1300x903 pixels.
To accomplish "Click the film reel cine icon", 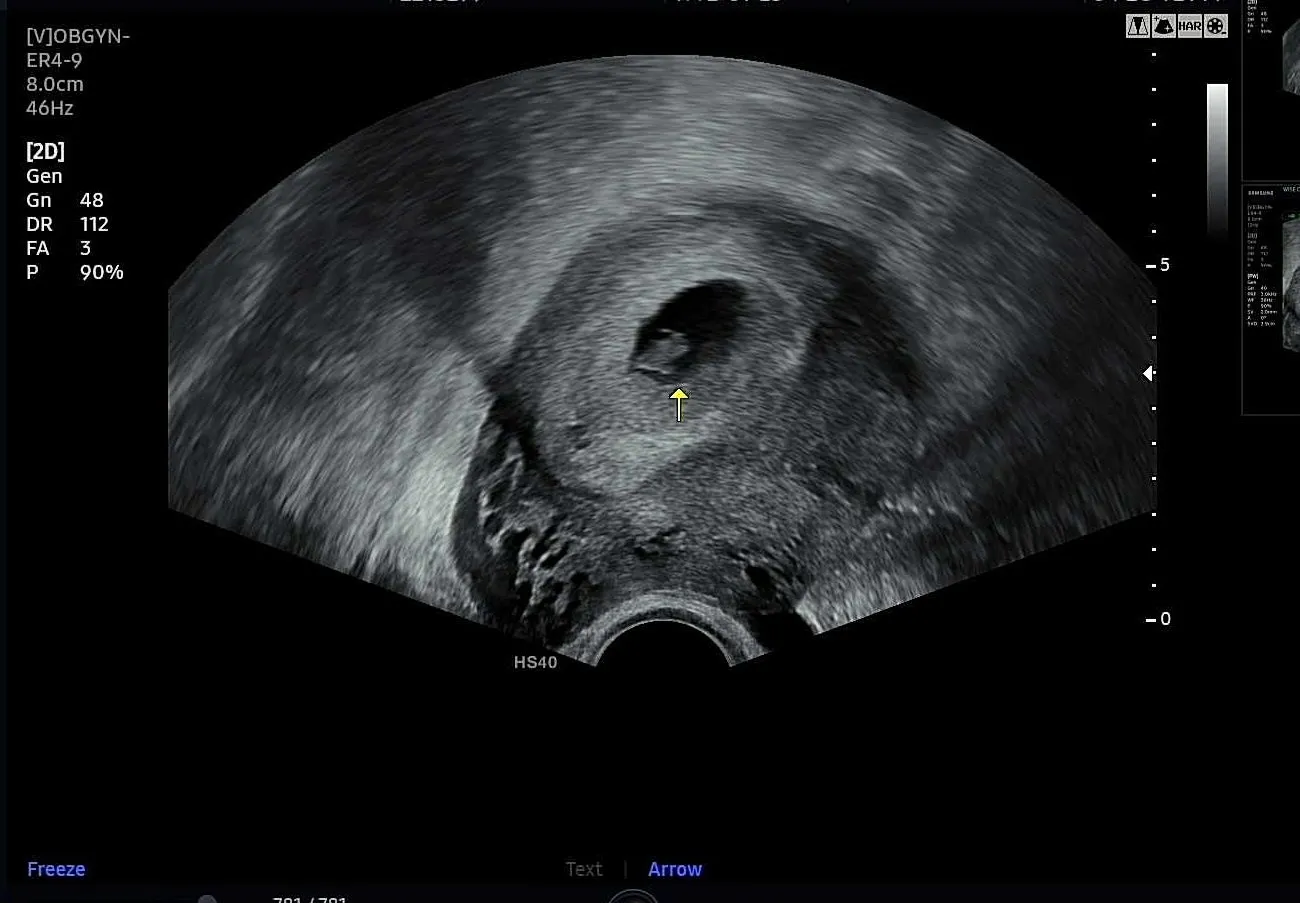I will point(1216,27).
